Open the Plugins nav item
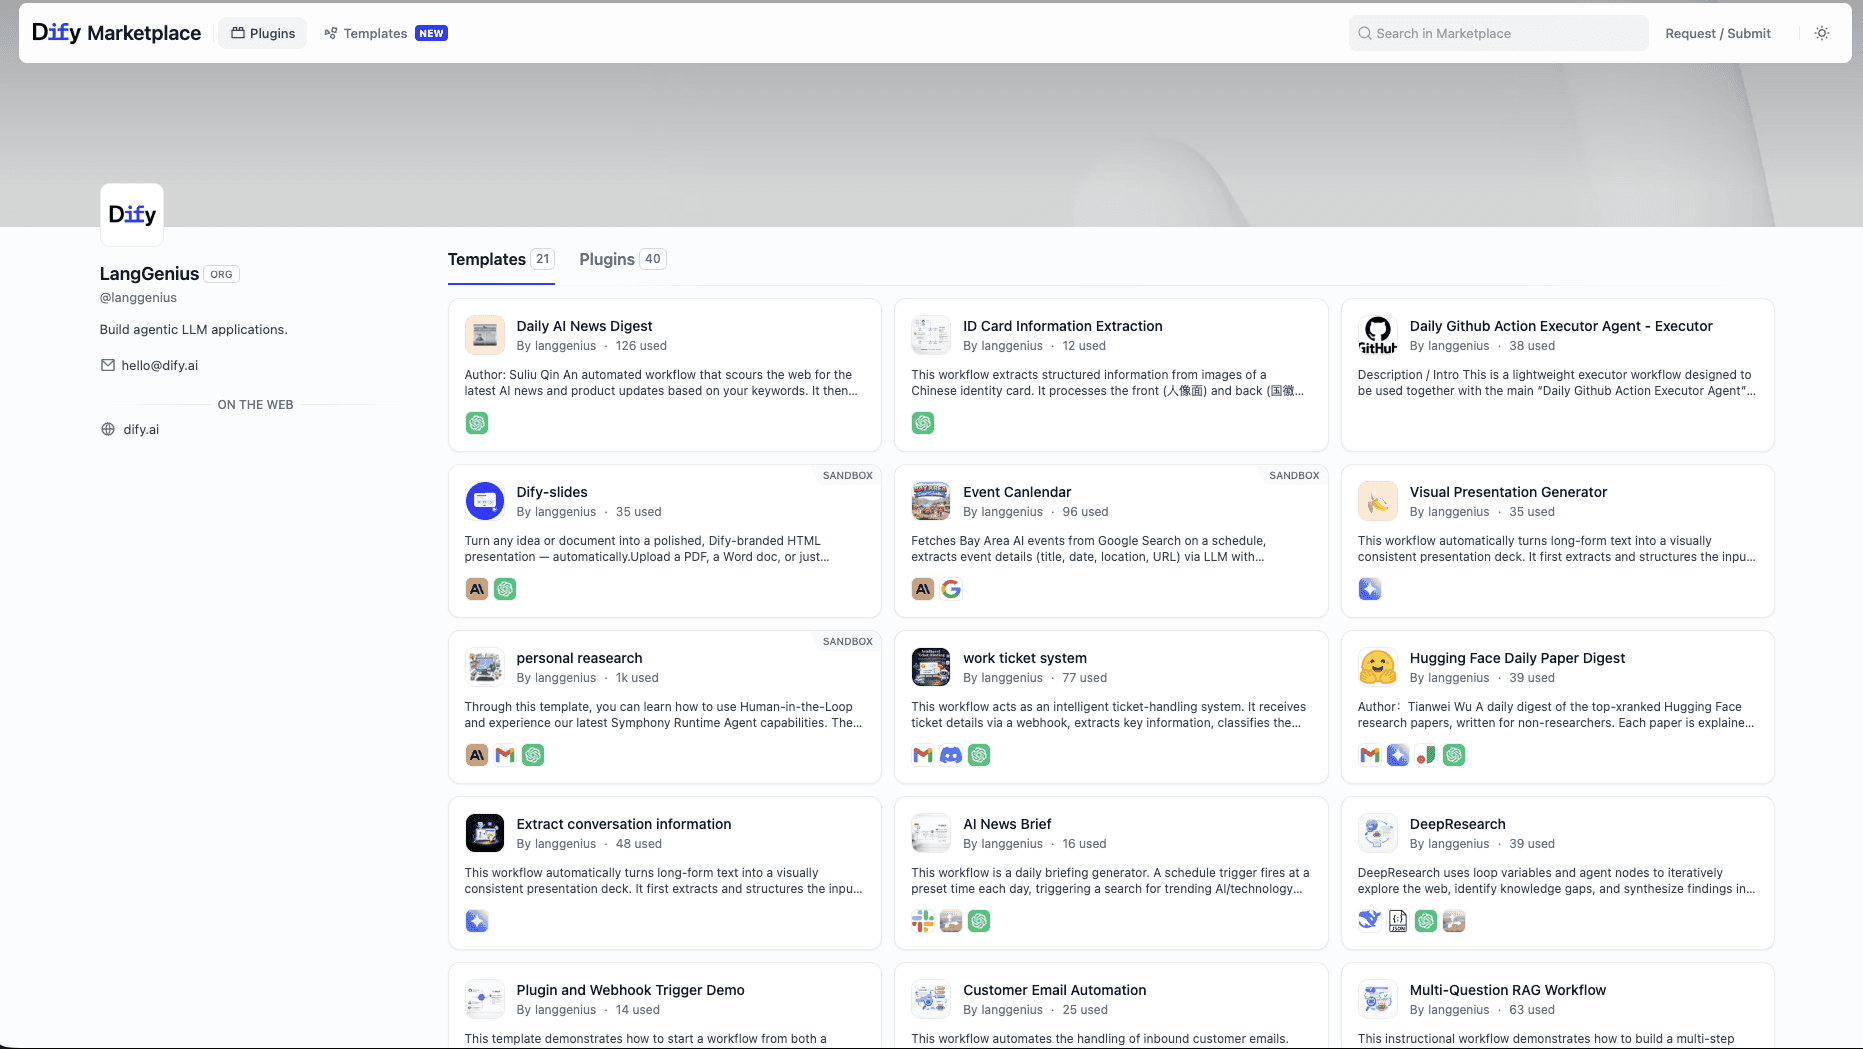Viewport: 1863px width, 1049px height. 263,33
